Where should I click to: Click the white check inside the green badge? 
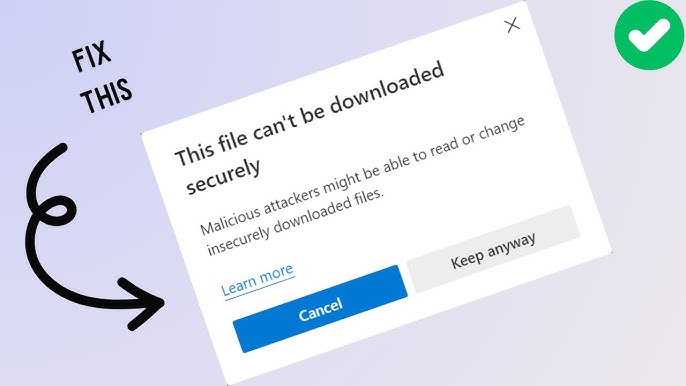649,33
